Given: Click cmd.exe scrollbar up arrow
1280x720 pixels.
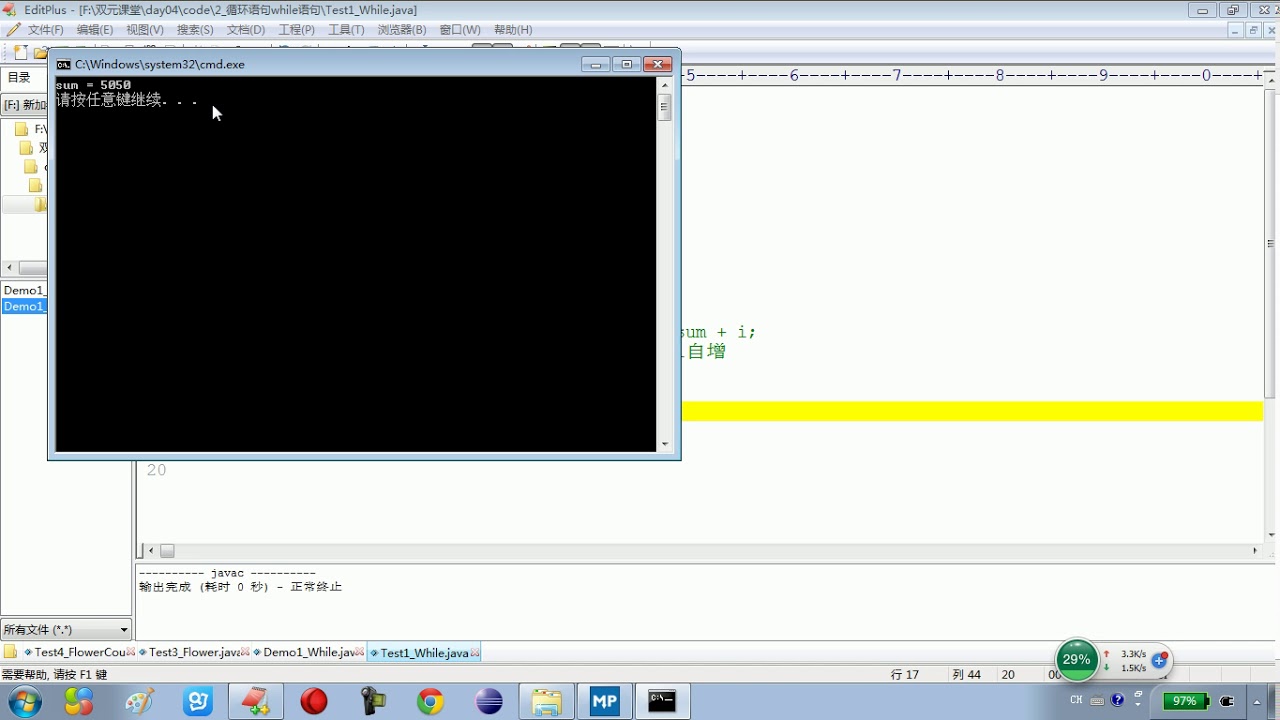Looking at the screenshot, I should click(665, 85).
